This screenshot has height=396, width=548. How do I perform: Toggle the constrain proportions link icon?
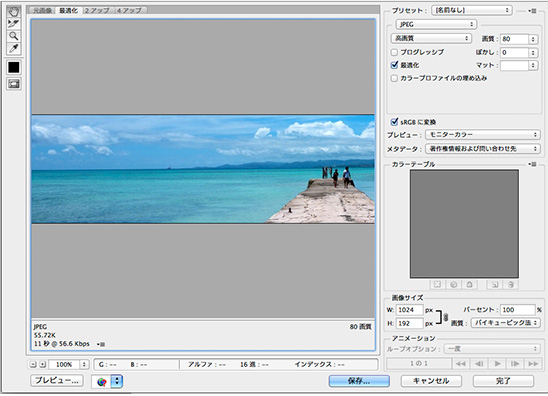[446, 317]
